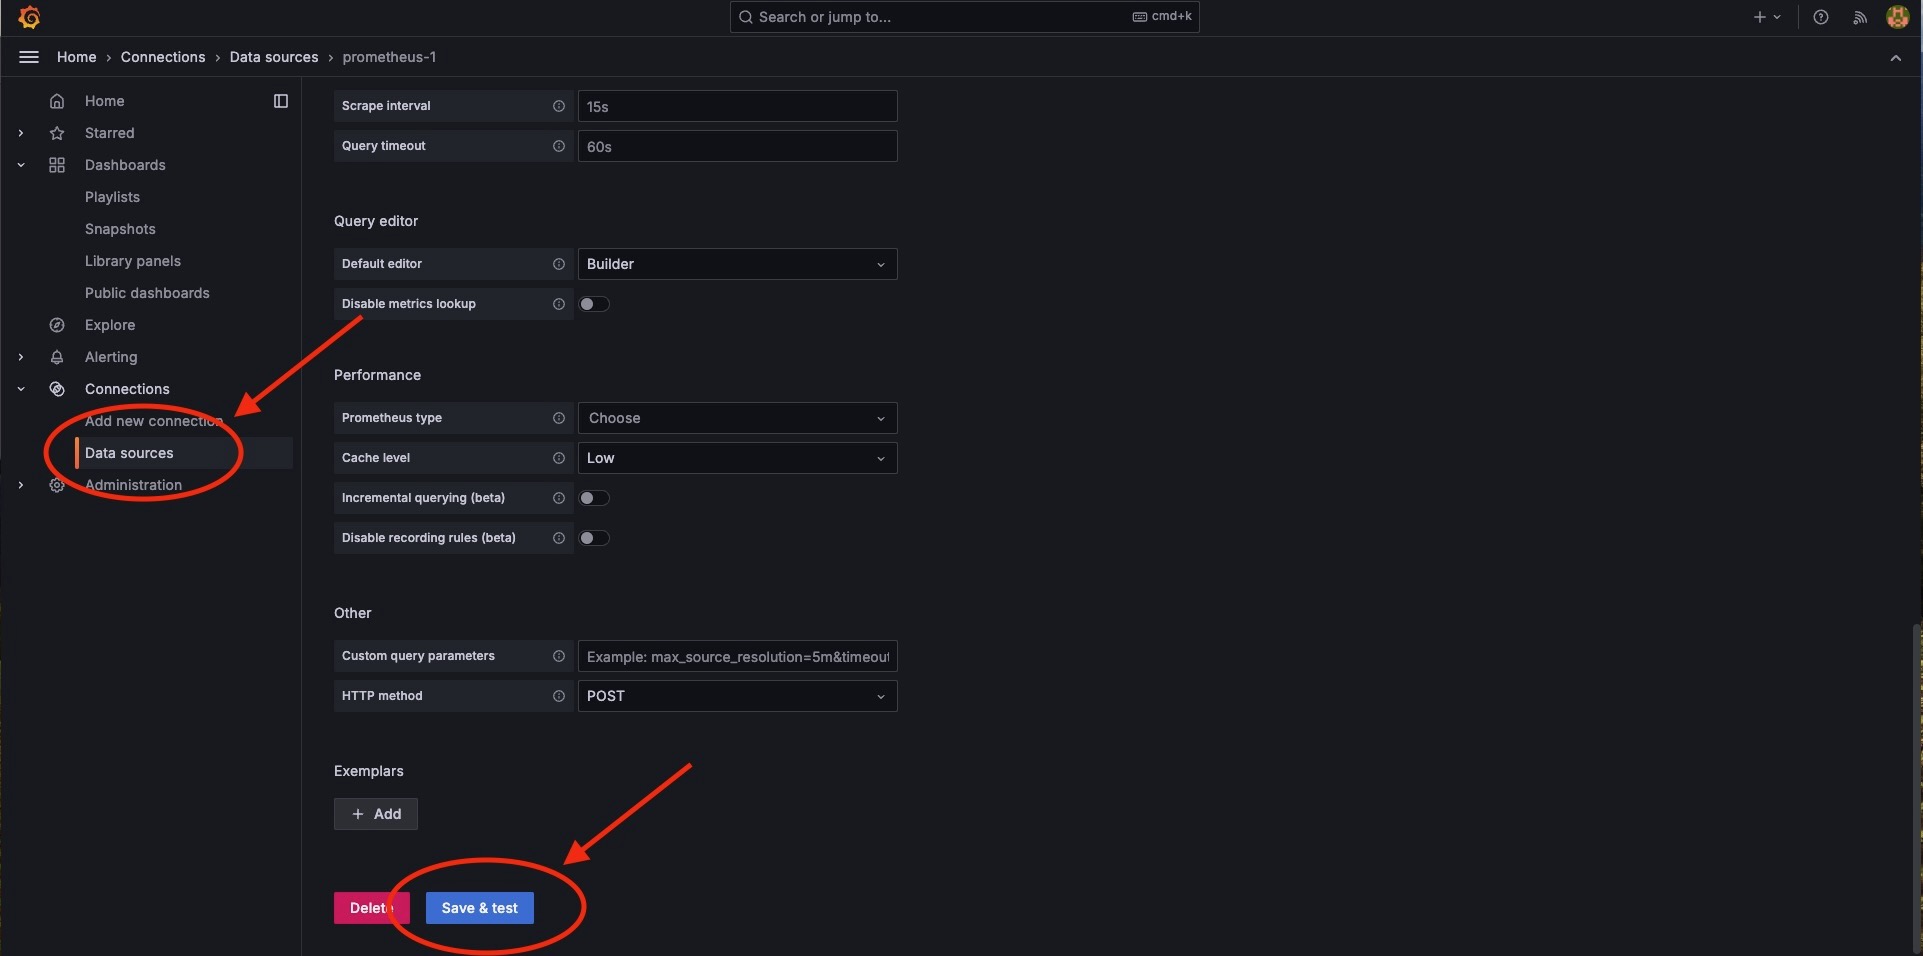This screenshot has height=956, width=1923.
Task: Show info tooltip for Query timeout
Action: pos(559,146)
